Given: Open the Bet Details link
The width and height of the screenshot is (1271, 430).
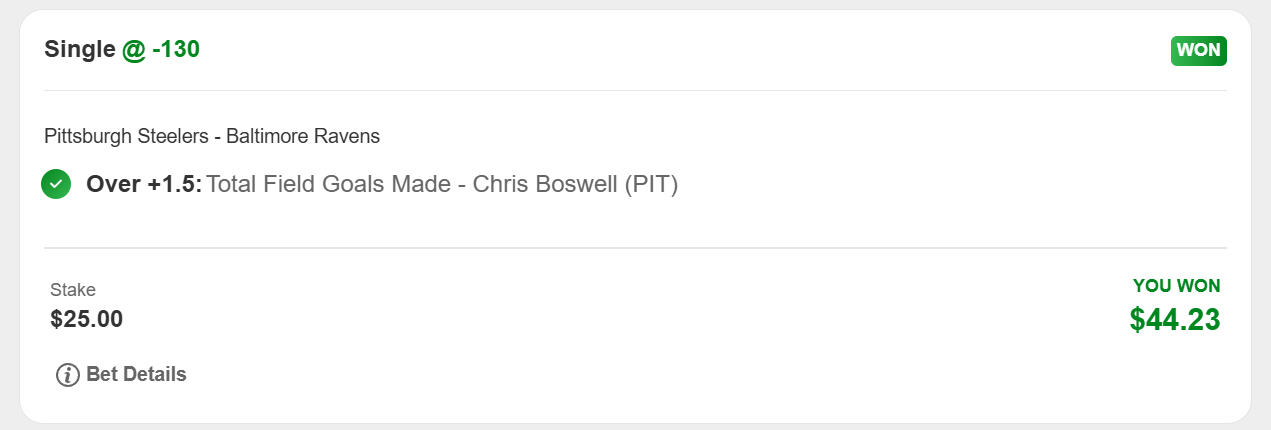Looking at the screenshot, I should (136, 375).
